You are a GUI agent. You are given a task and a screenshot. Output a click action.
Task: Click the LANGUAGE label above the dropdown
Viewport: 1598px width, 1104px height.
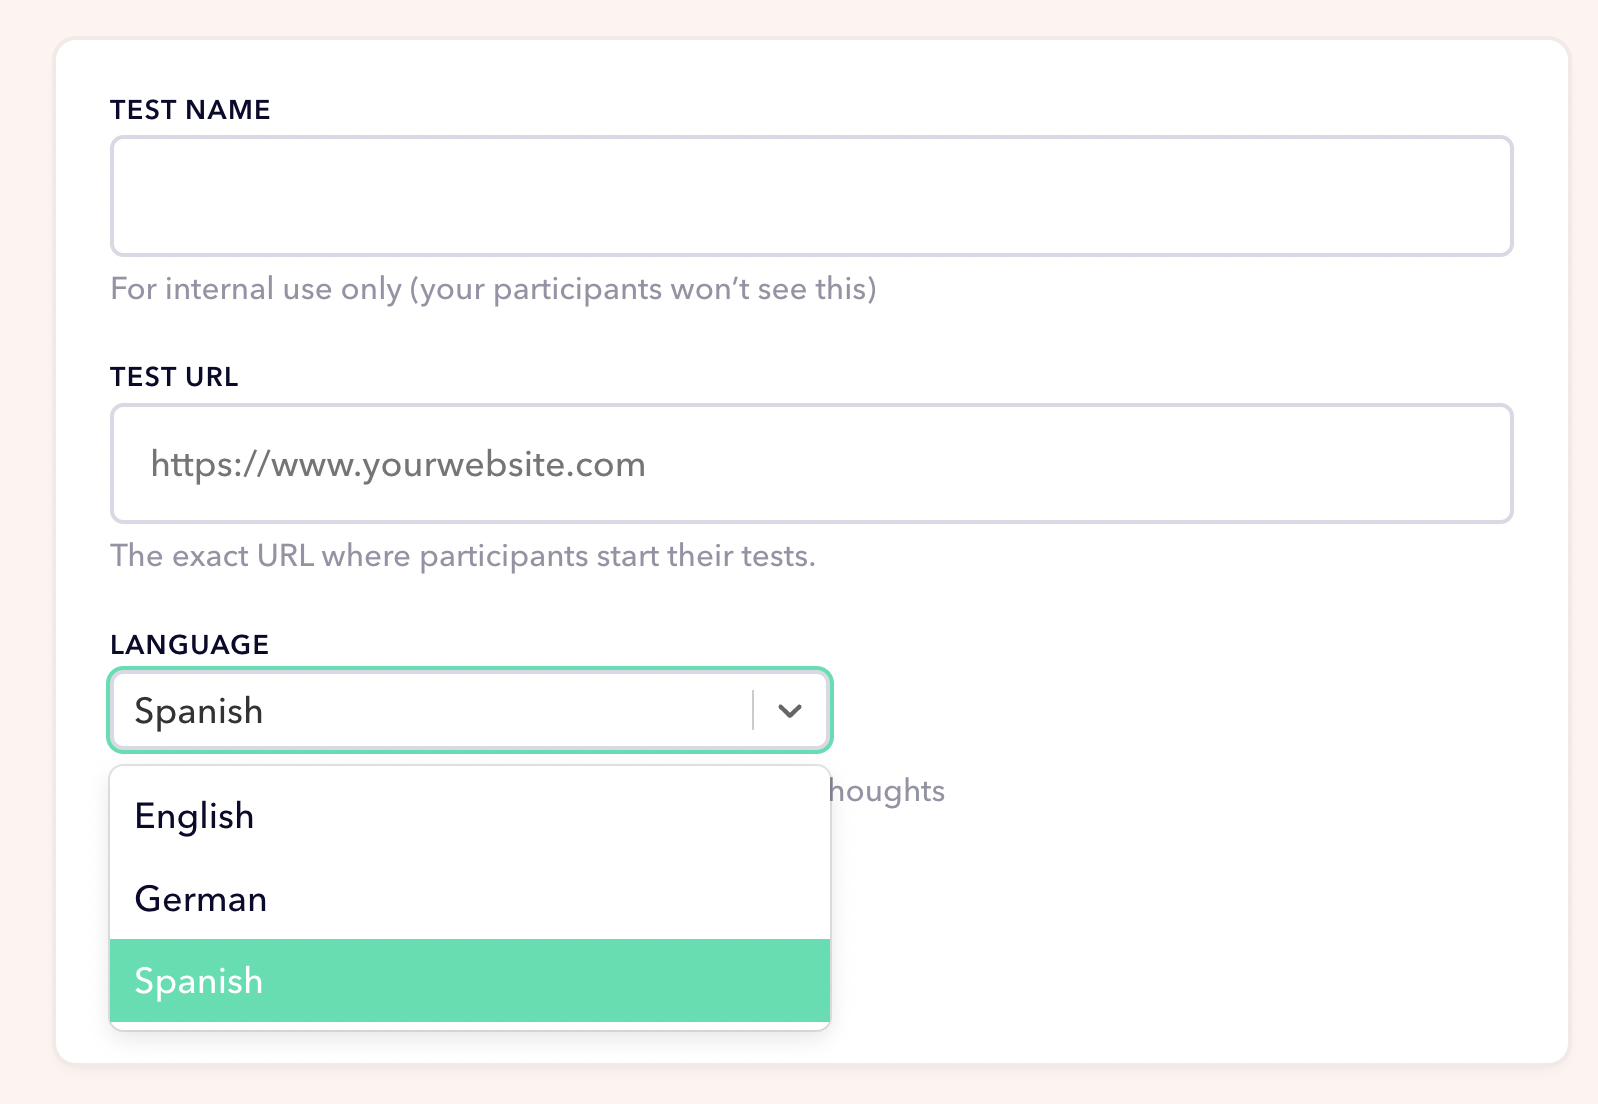pyautogui.click(x=189, y=645)
